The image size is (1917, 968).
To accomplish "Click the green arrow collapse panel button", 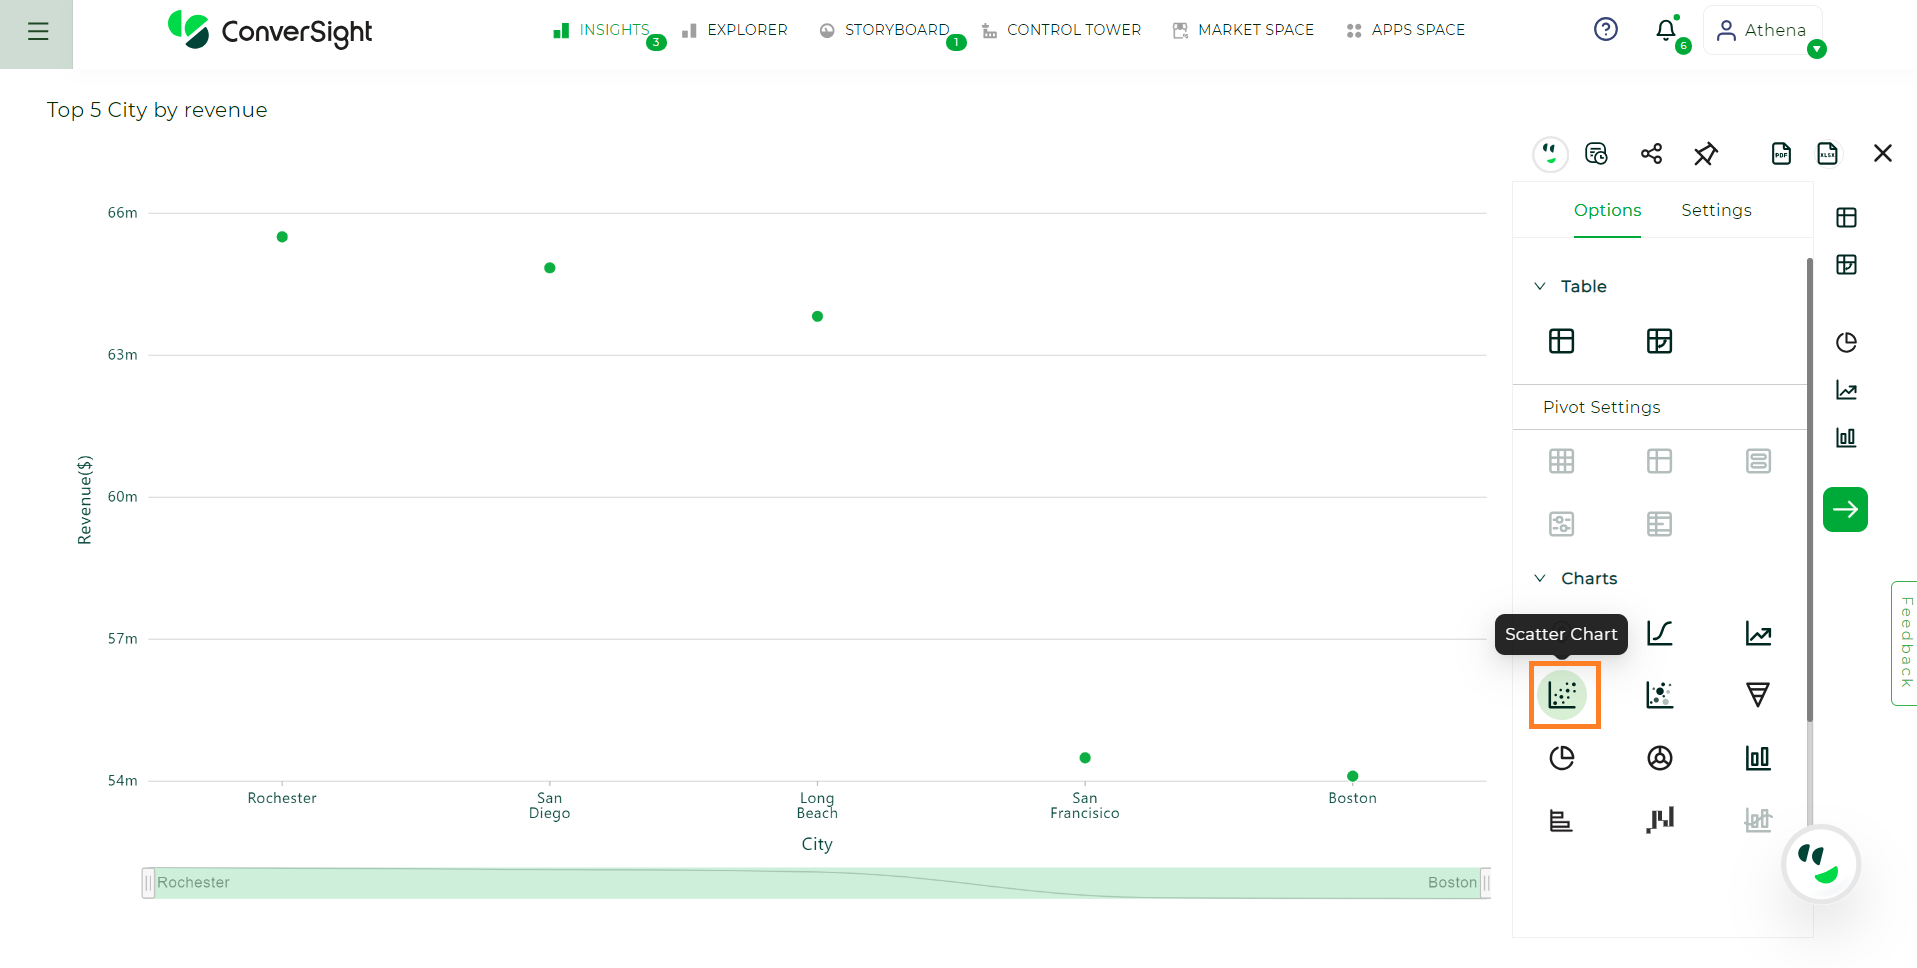I will [1845, 510].
